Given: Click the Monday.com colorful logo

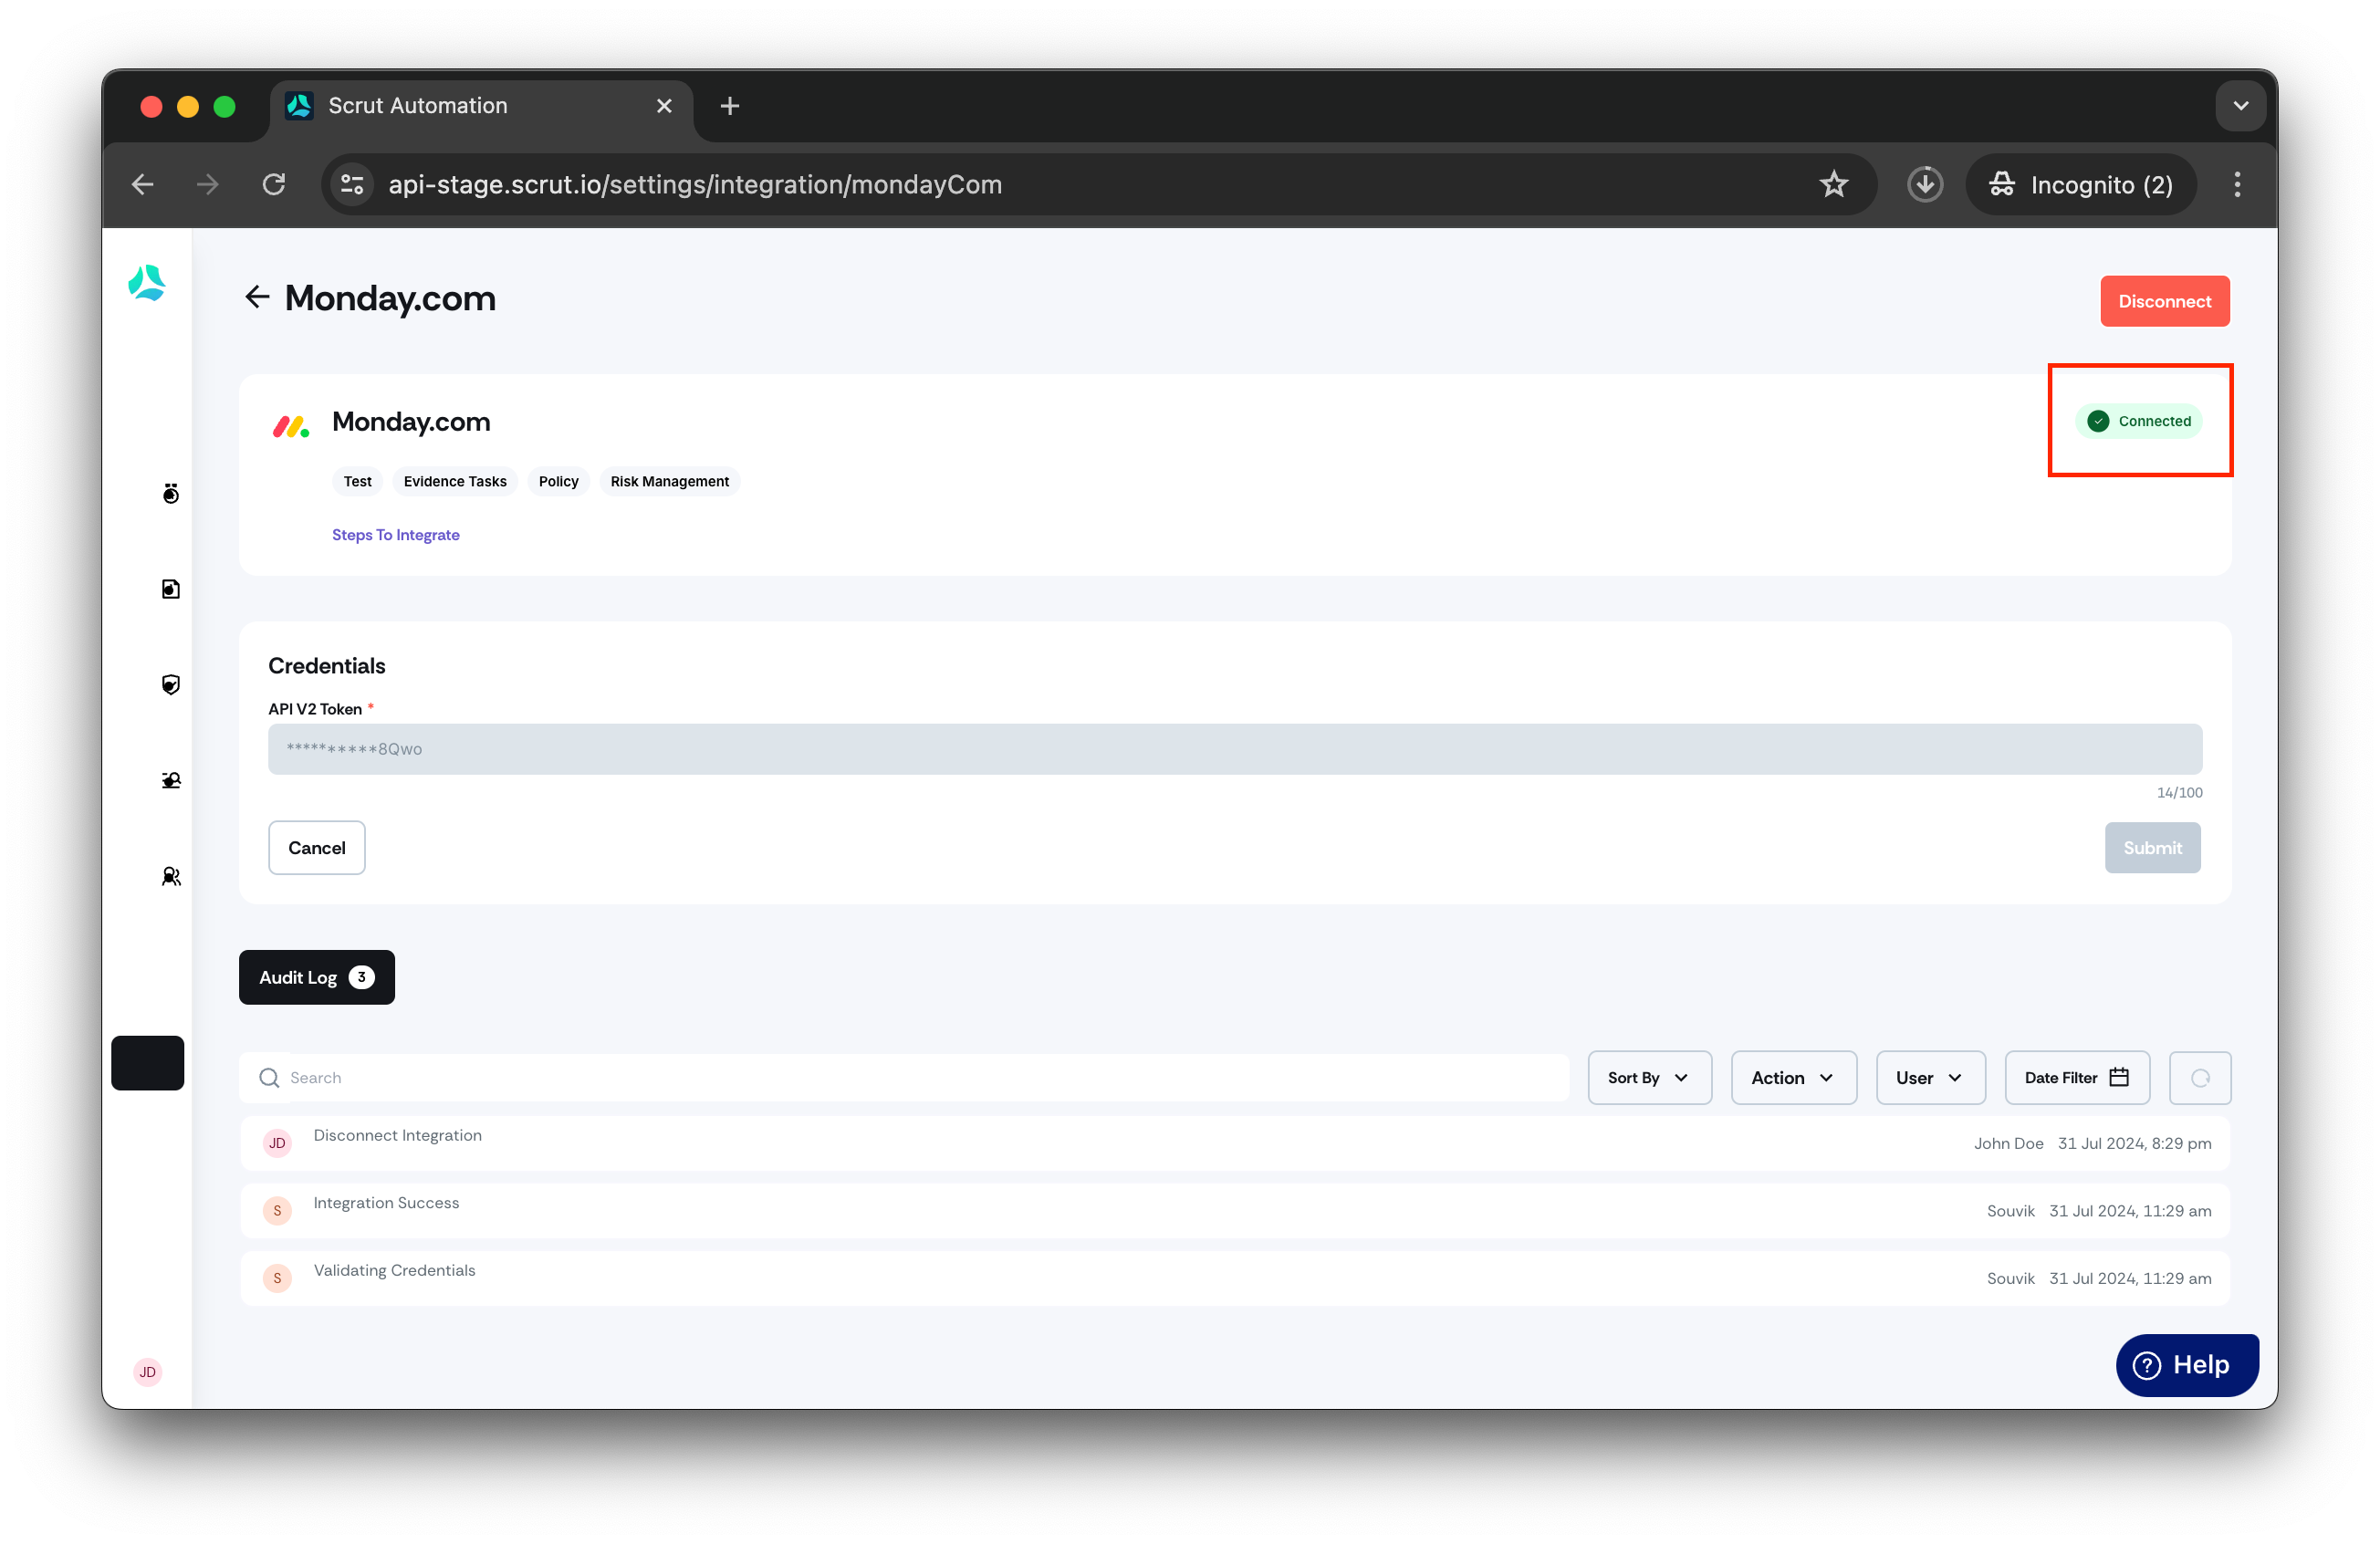Looking at the screenshot, I should pos(291,427).
